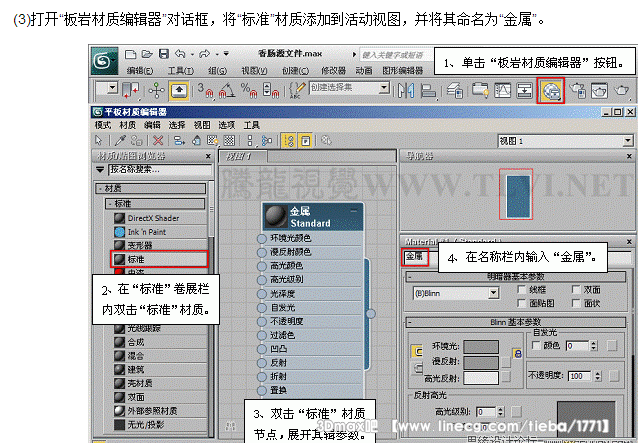Select 外部参照材质 in browser
Screen dimensions: 638x443
[160, 411]
